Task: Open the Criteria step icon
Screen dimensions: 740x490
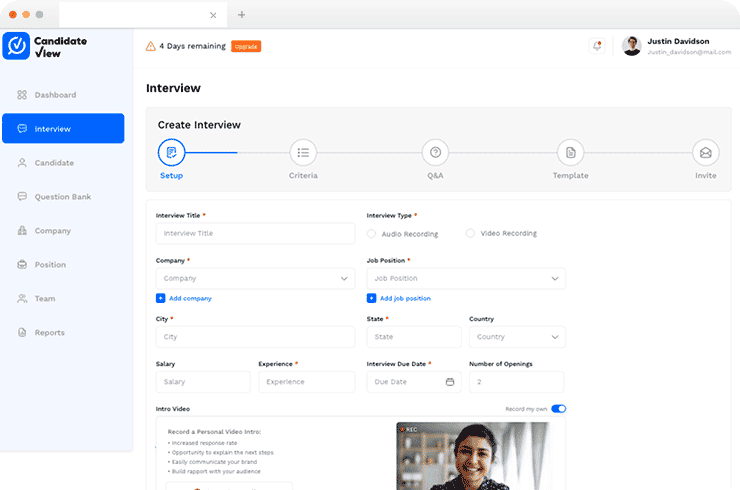Action: tap(303, 153)
